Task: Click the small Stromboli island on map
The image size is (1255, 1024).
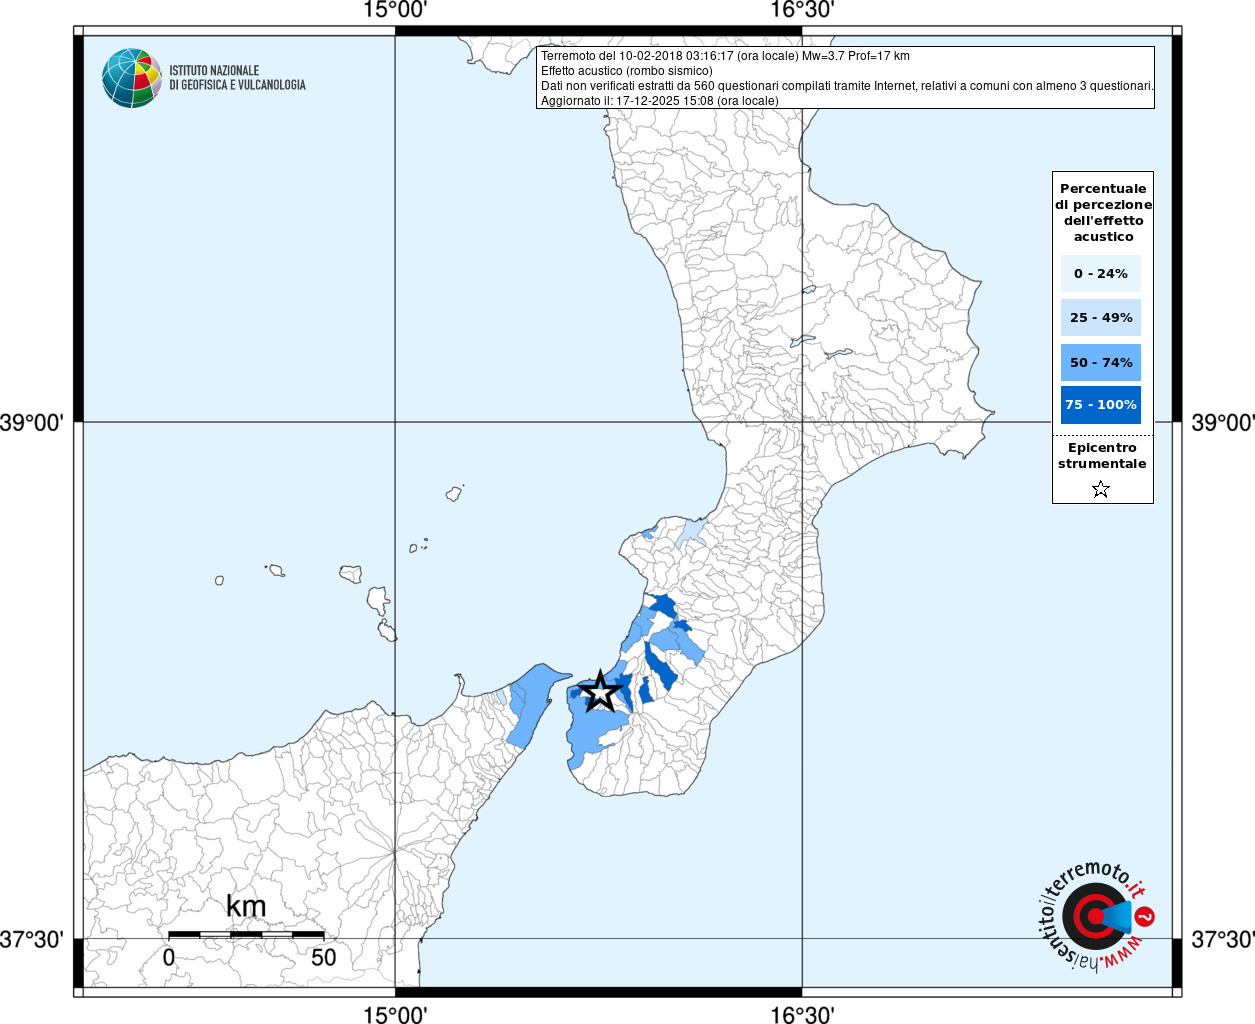Action: [455, 493]
